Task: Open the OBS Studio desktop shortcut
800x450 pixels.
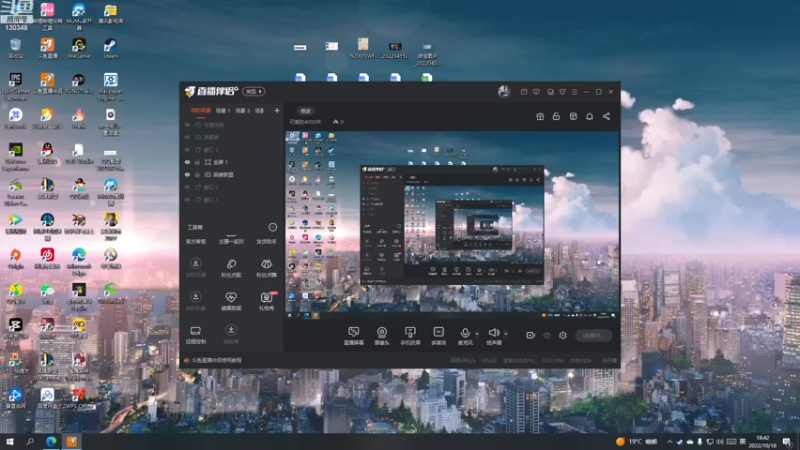Action: [x=79, y=154]
